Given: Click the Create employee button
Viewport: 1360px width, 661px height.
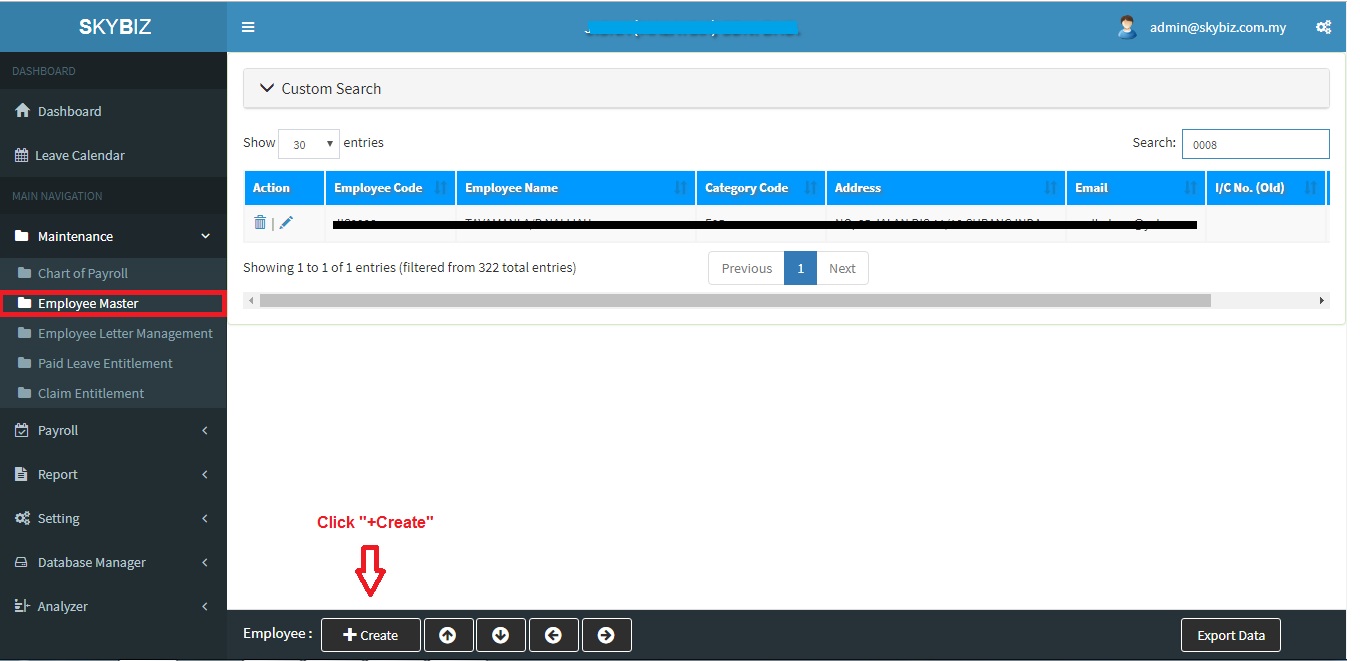Looking at the screenshot, I should tap(371, 635).
